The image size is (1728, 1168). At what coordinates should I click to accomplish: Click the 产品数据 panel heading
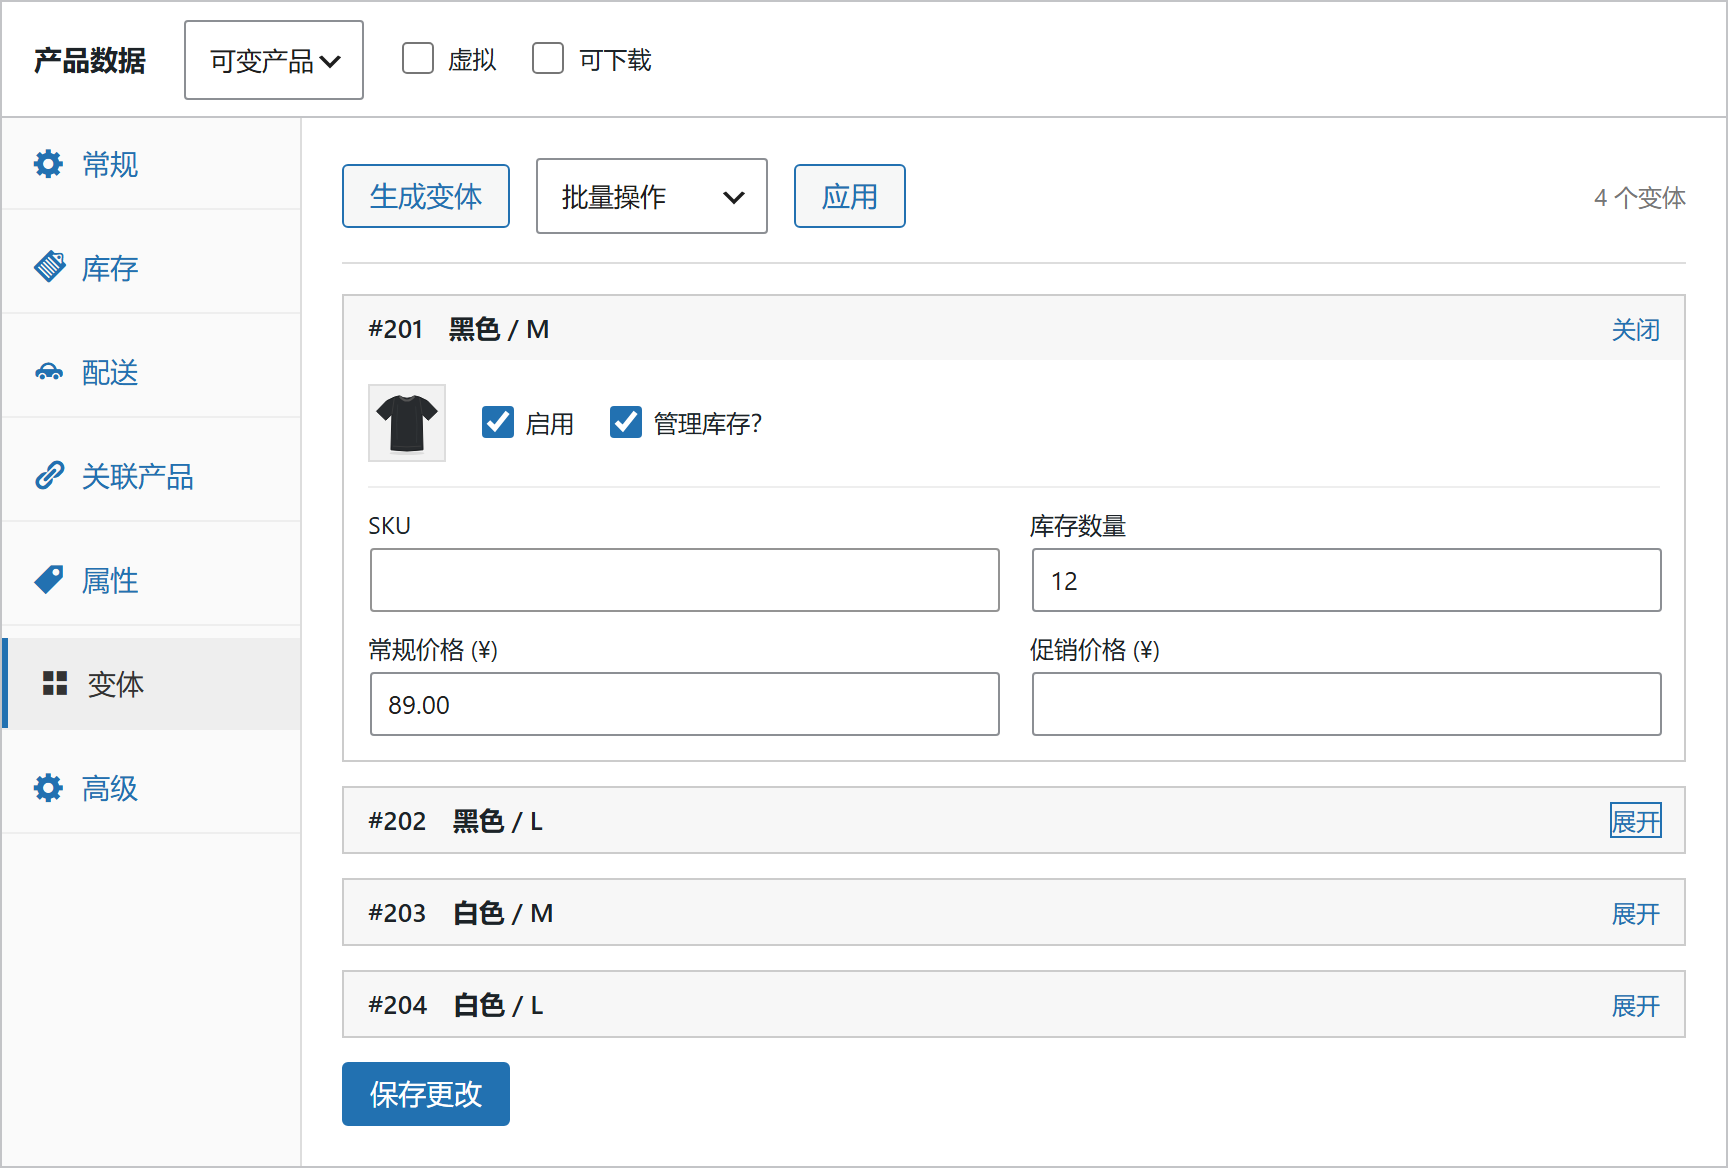tap(90, 60)
